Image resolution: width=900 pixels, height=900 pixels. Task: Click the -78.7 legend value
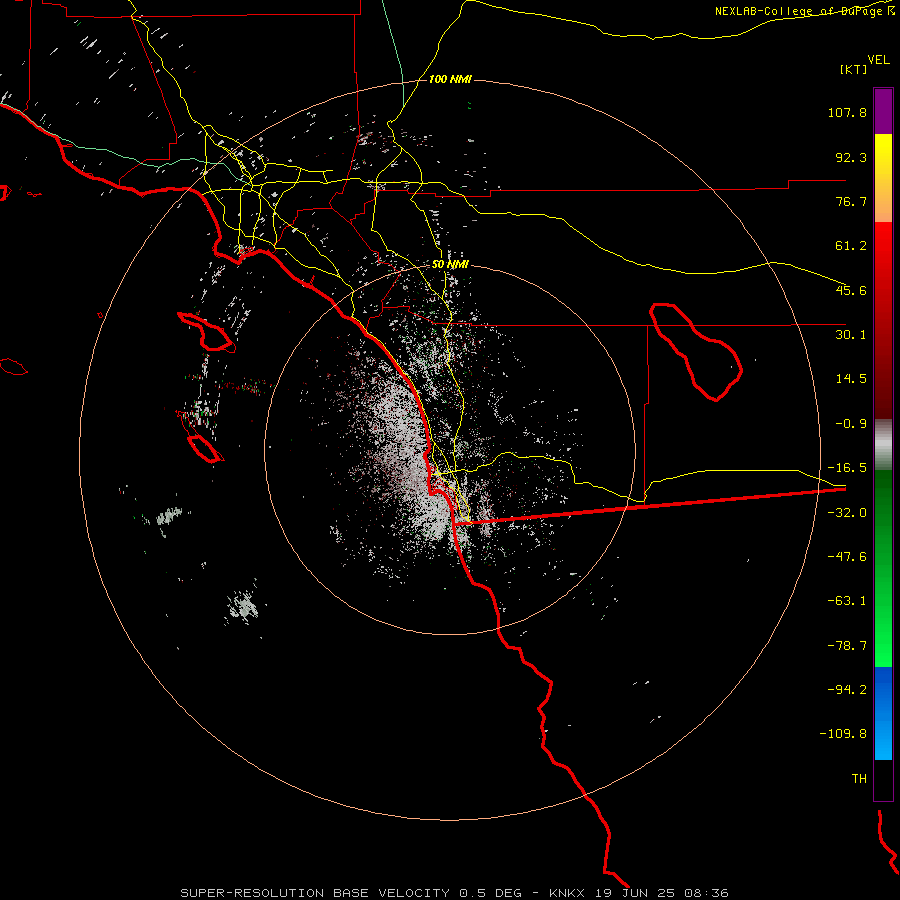[x=847, y=646]
